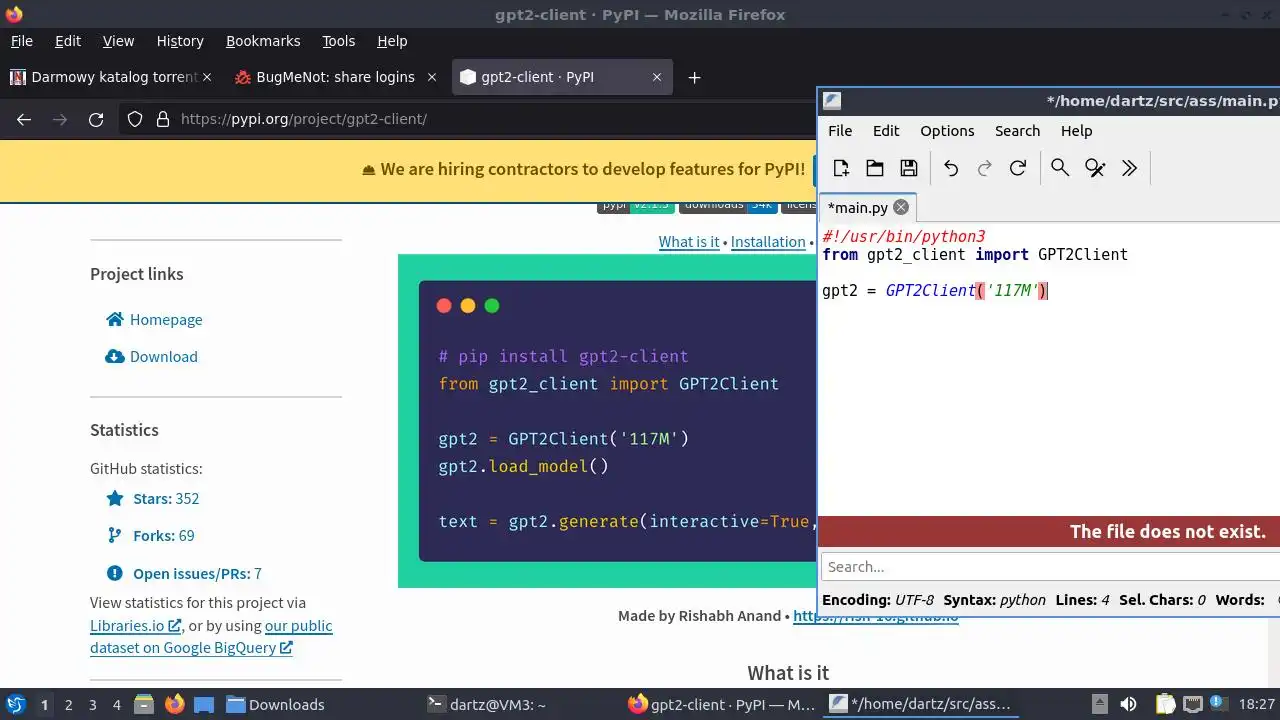Open the editor's File menu
Viewport: 1280px width, 720px height.
point(840,131)
